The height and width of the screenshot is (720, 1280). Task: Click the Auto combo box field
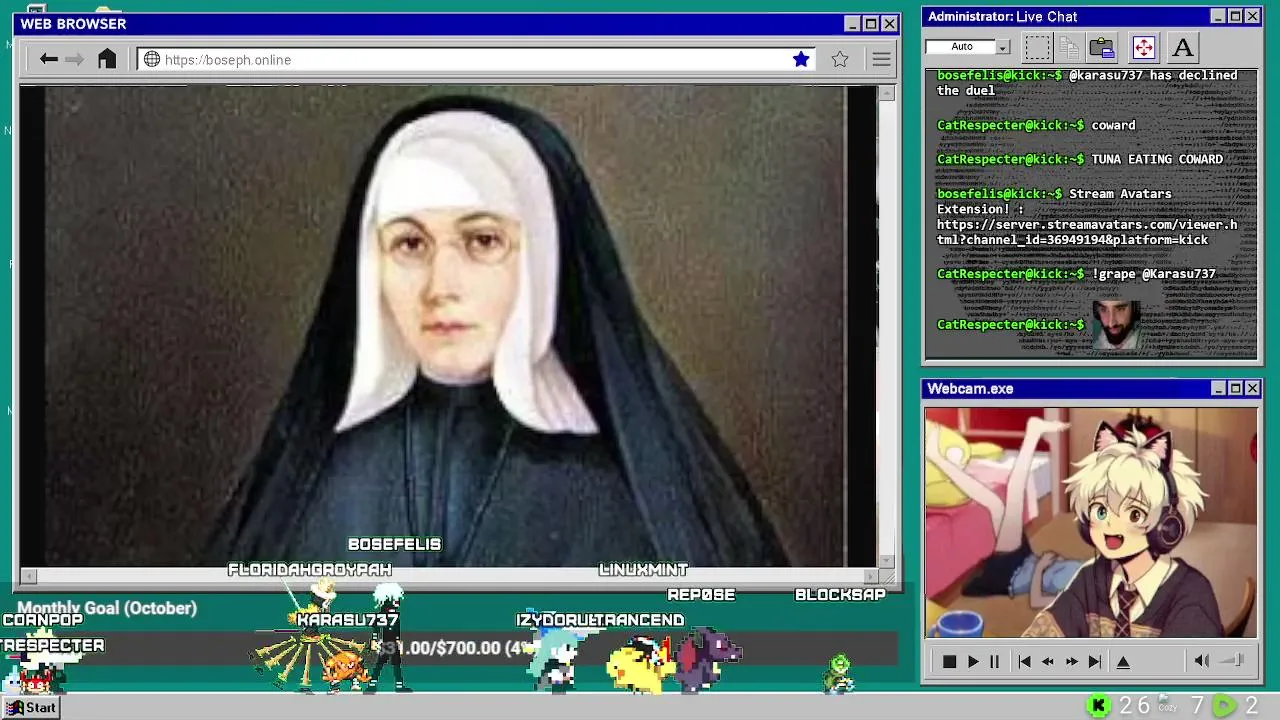967,47
